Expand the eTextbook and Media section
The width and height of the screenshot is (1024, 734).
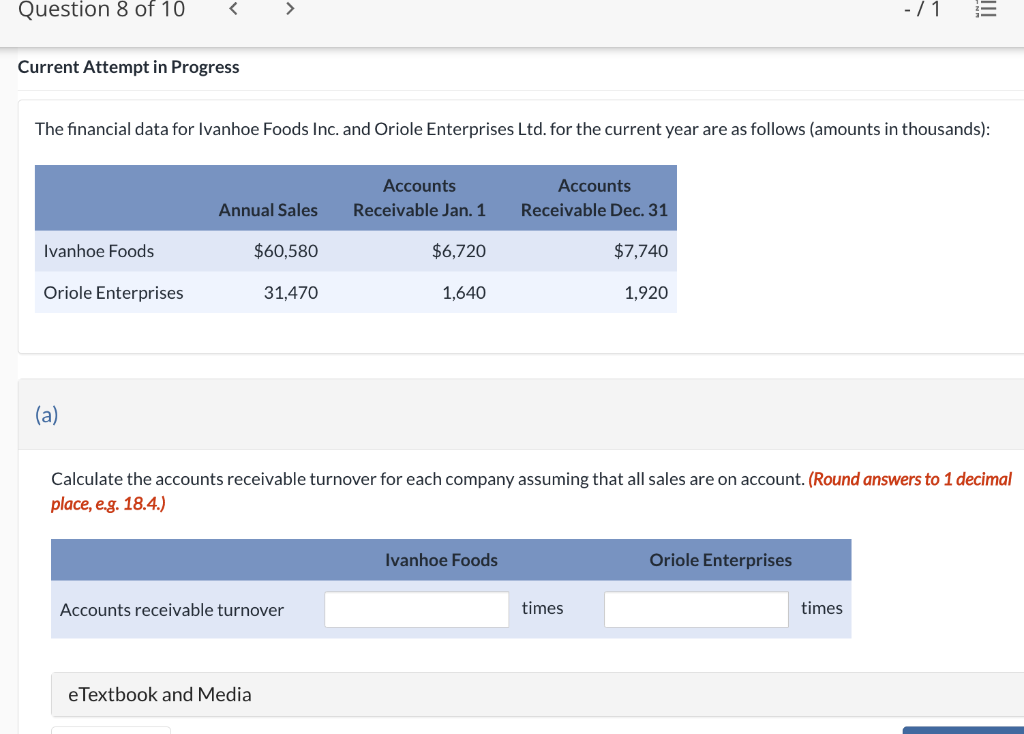(x=160, y=694)
